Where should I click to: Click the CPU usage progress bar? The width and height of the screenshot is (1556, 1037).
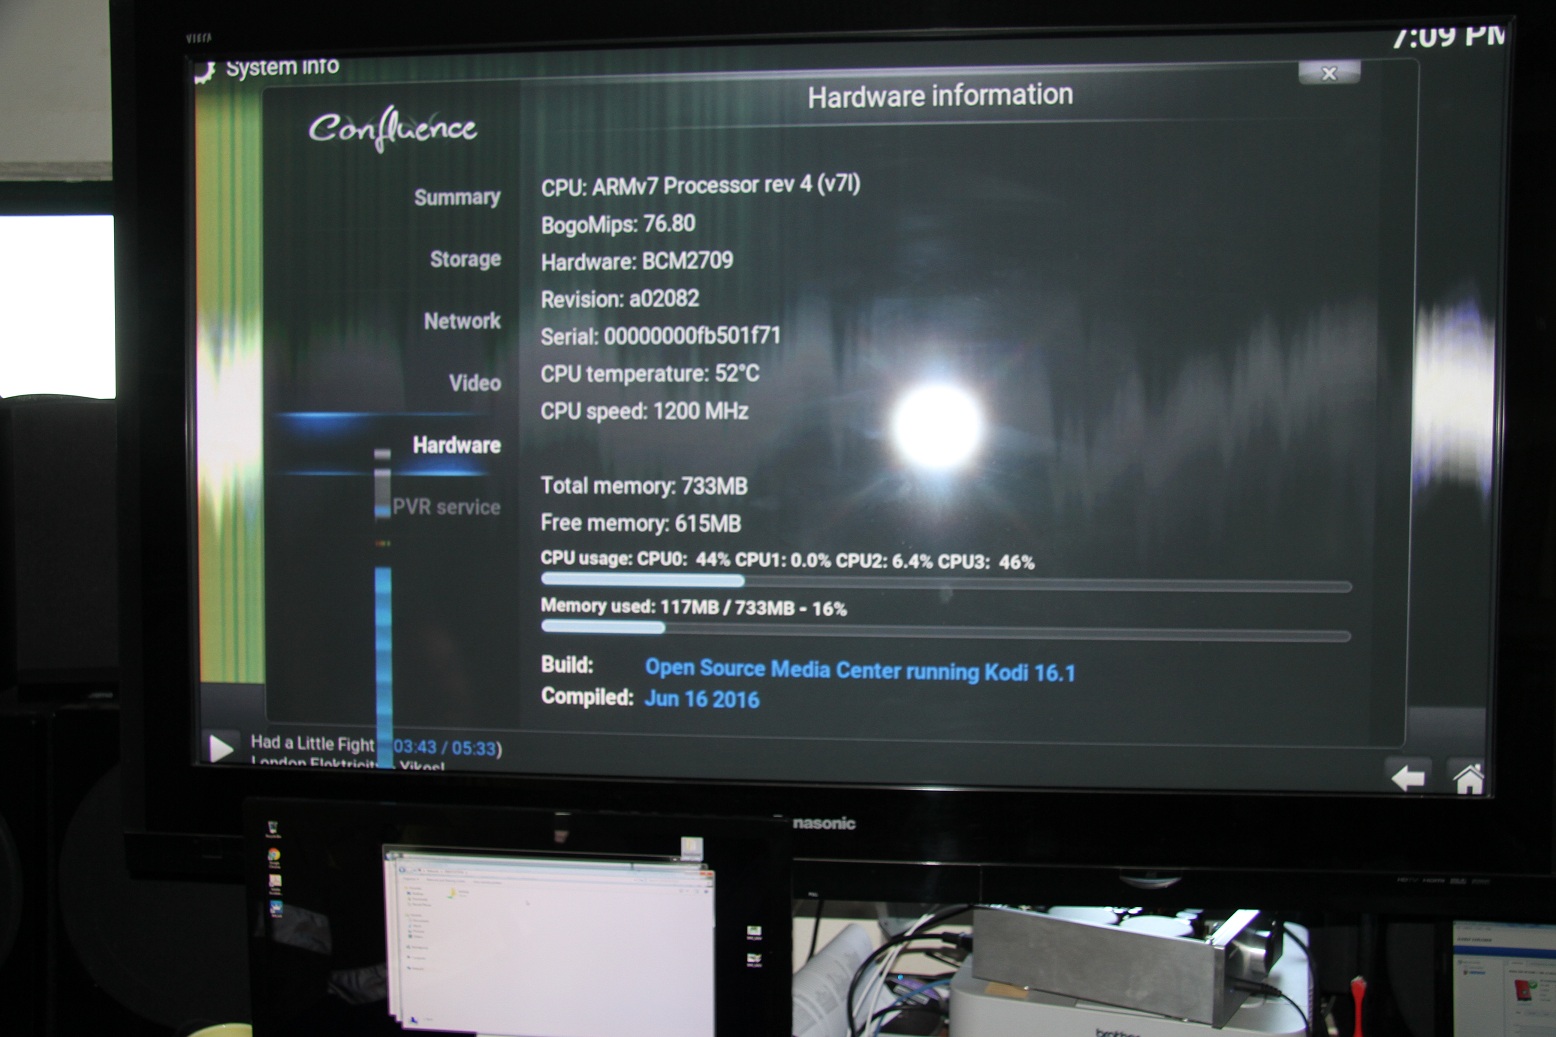(x=945, y=582)
